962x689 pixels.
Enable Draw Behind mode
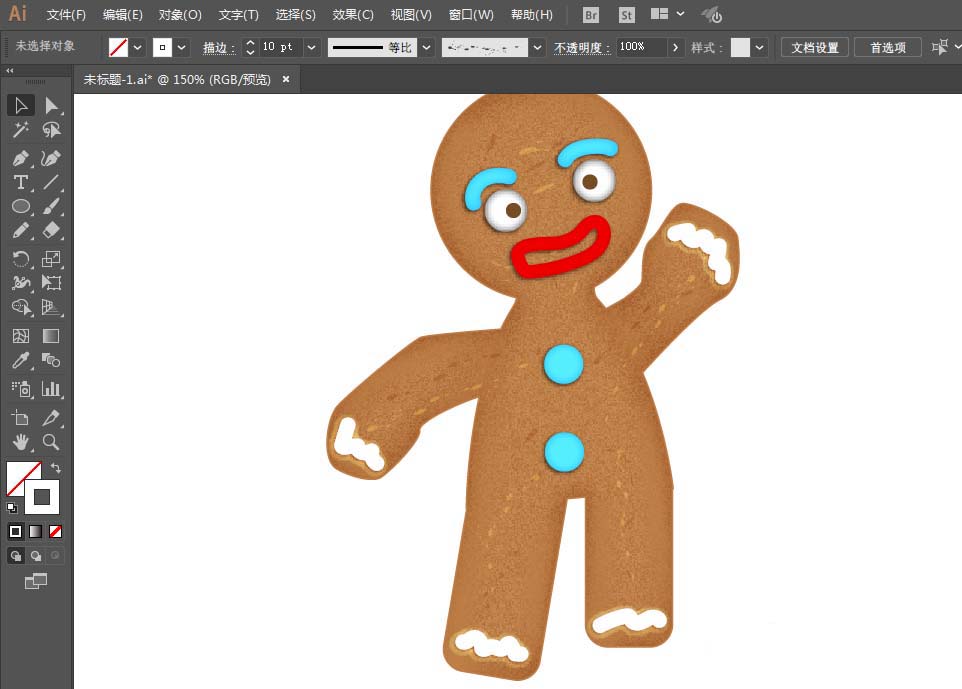click(x=36, y=556)
